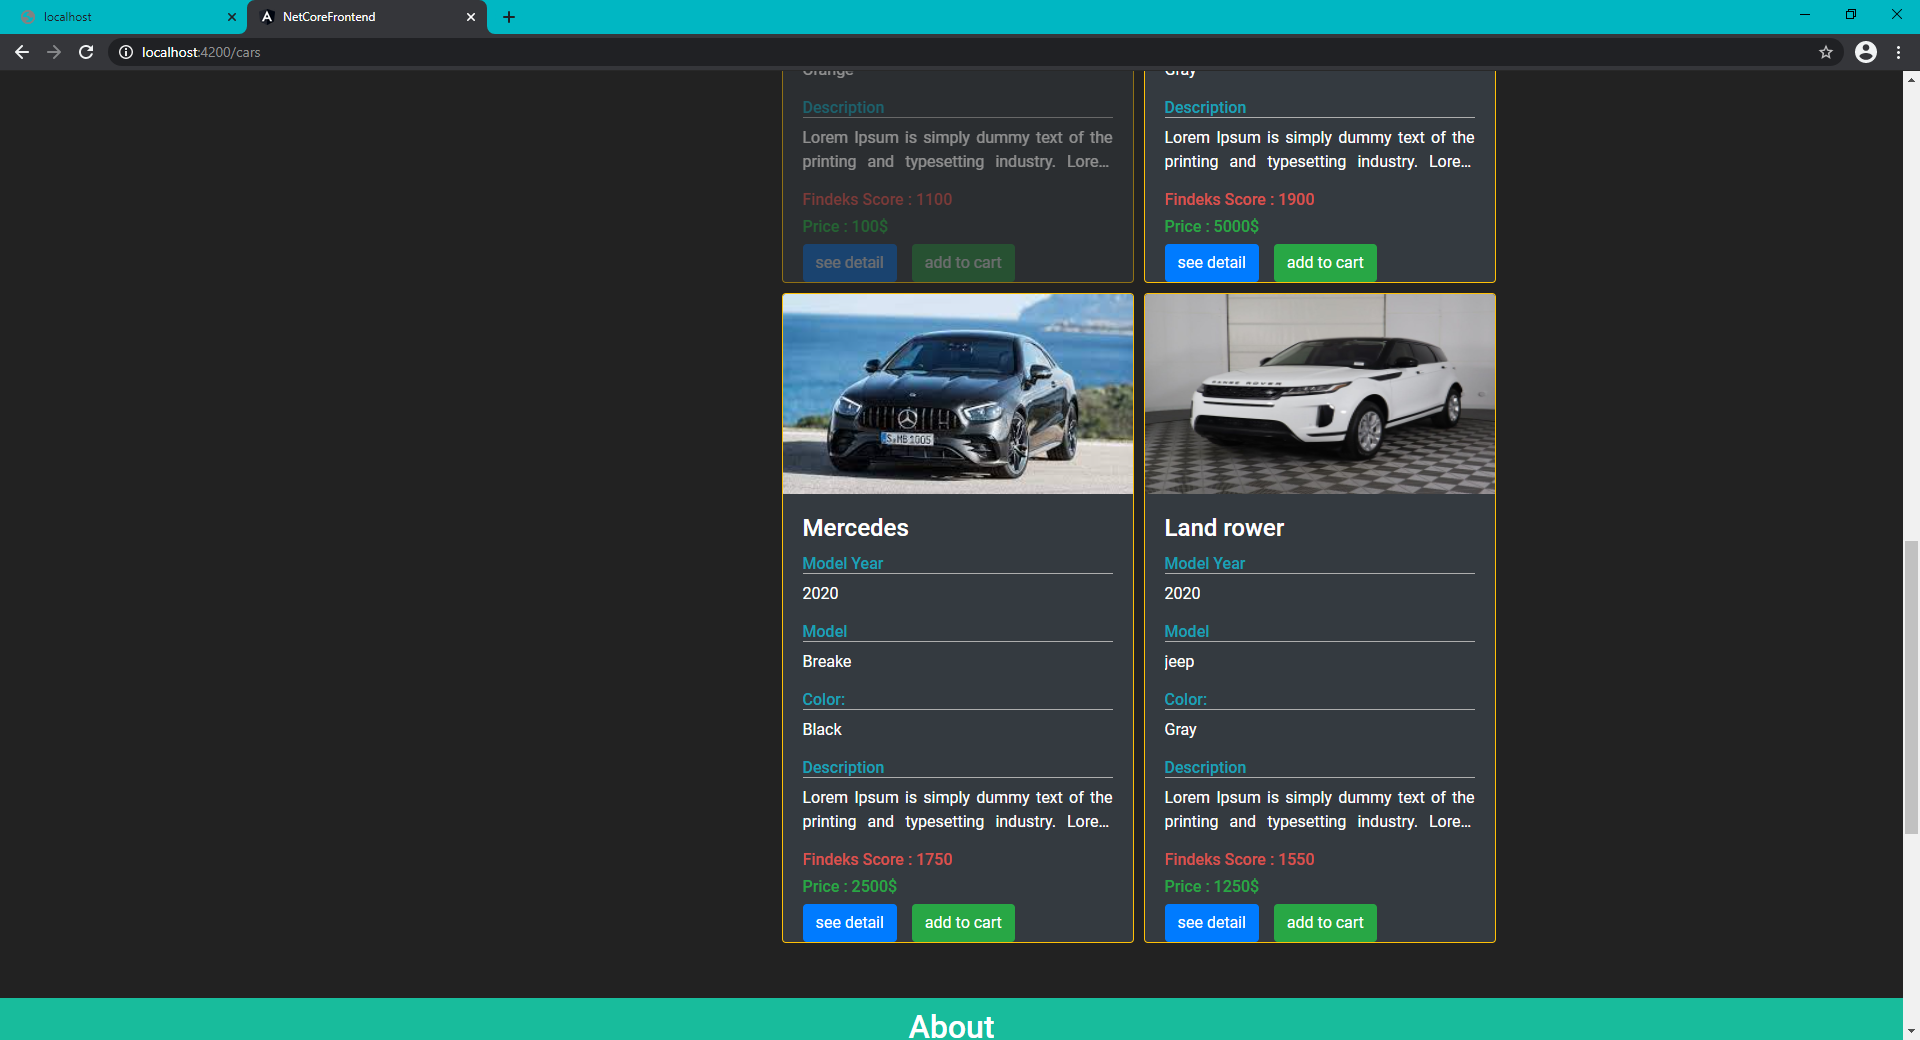Add the 5000$ car to cart

pyautogui.click(x=1325, y=263)
